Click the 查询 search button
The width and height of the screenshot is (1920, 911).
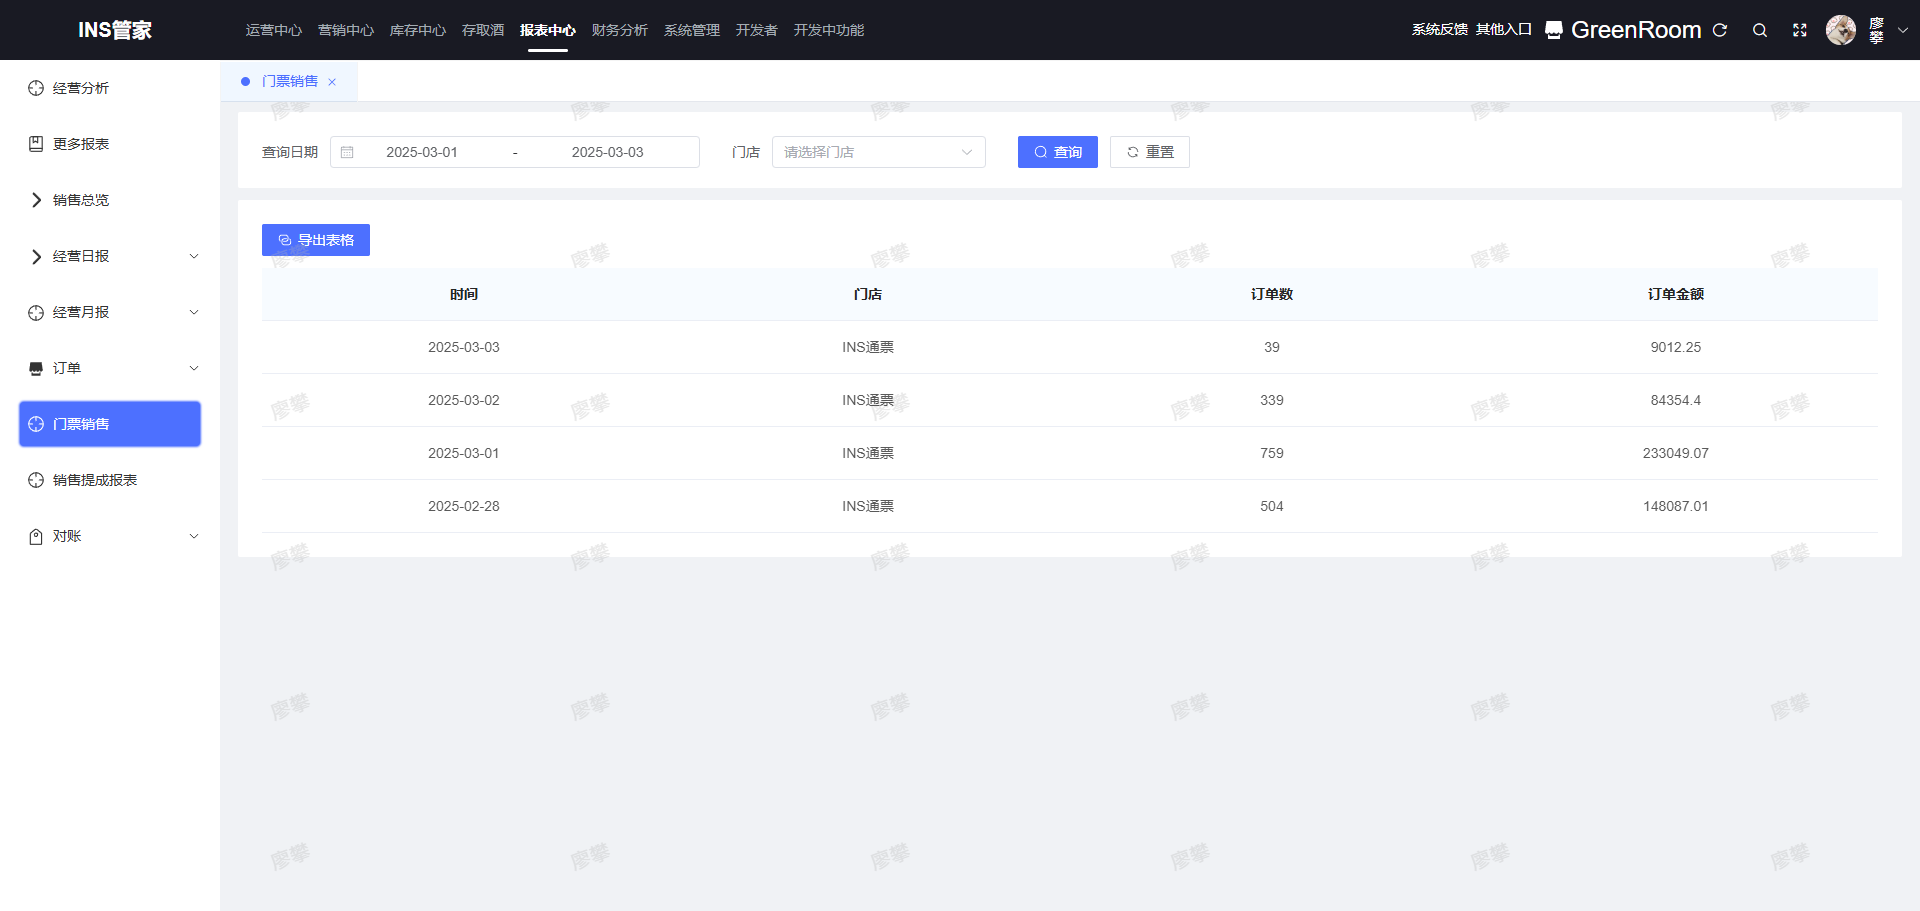pyautogui.click(x=1058, y=152)
